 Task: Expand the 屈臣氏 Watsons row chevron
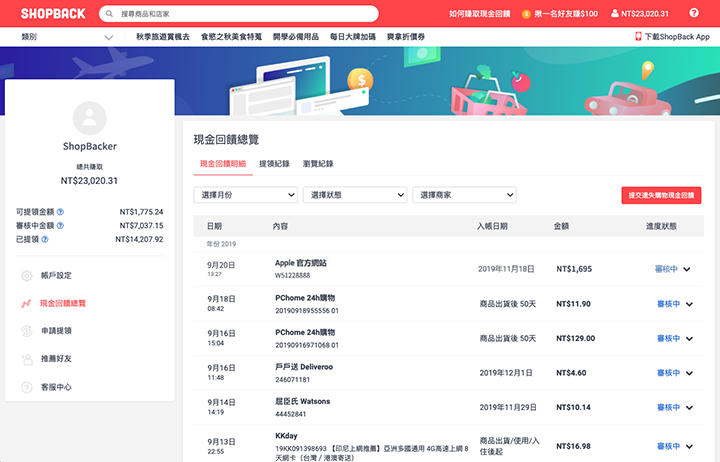tap(689, 407)
